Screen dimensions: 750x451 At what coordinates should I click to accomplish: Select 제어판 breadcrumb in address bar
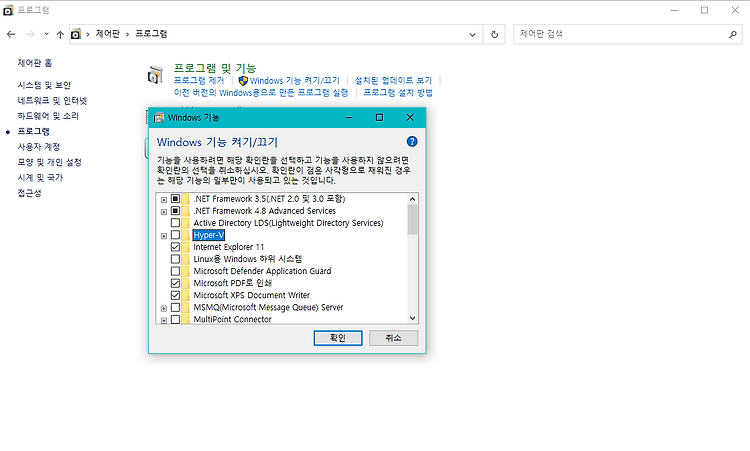(x=108, y=34)
